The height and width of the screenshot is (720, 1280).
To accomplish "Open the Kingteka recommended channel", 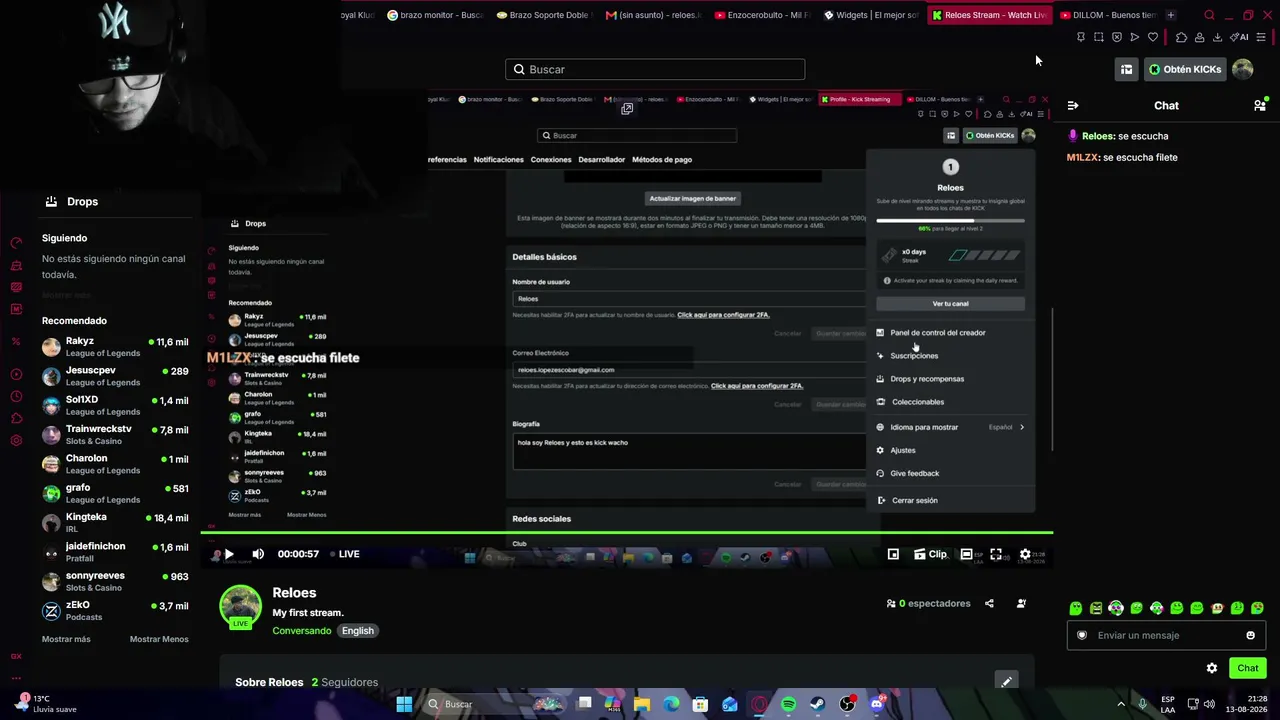I will pyautogui.click(x=115, y=523).
